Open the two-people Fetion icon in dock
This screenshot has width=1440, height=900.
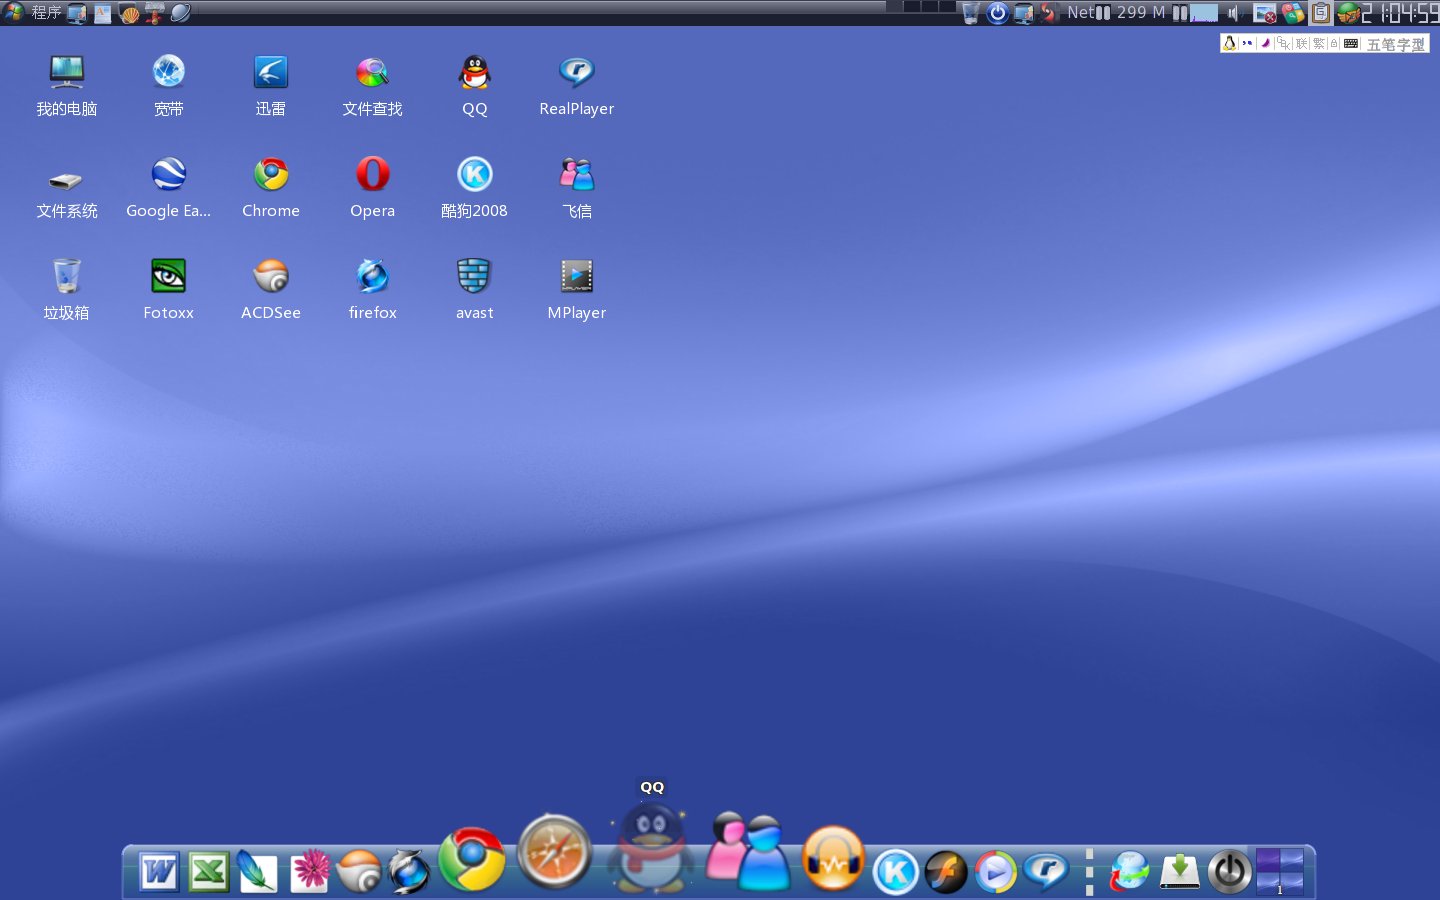pos(748,851)
